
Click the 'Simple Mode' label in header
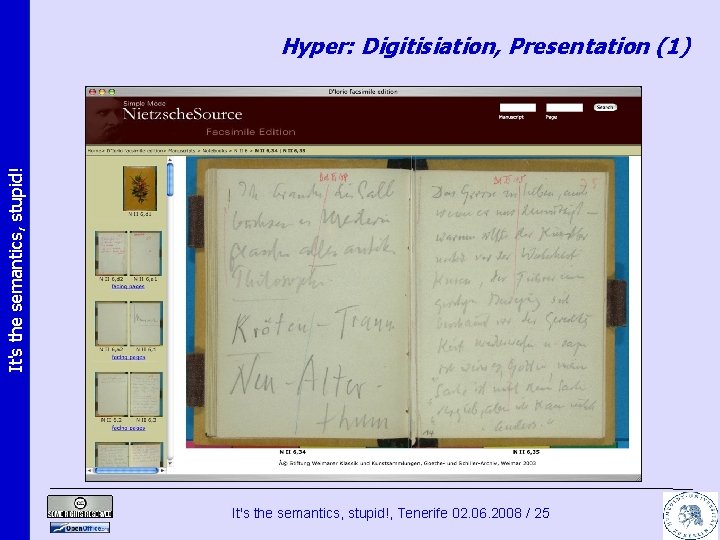[x=144, y=103]
